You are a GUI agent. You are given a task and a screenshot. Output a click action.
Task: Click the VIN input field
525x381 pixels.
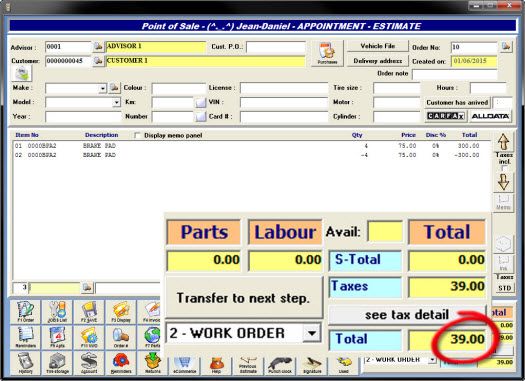click(x=284, y=102)
